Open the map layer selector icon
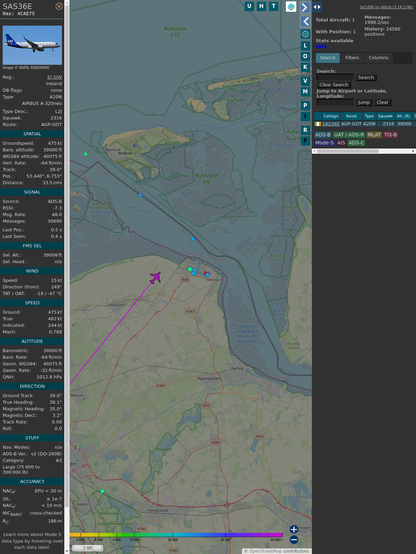 tap(291, 7)
